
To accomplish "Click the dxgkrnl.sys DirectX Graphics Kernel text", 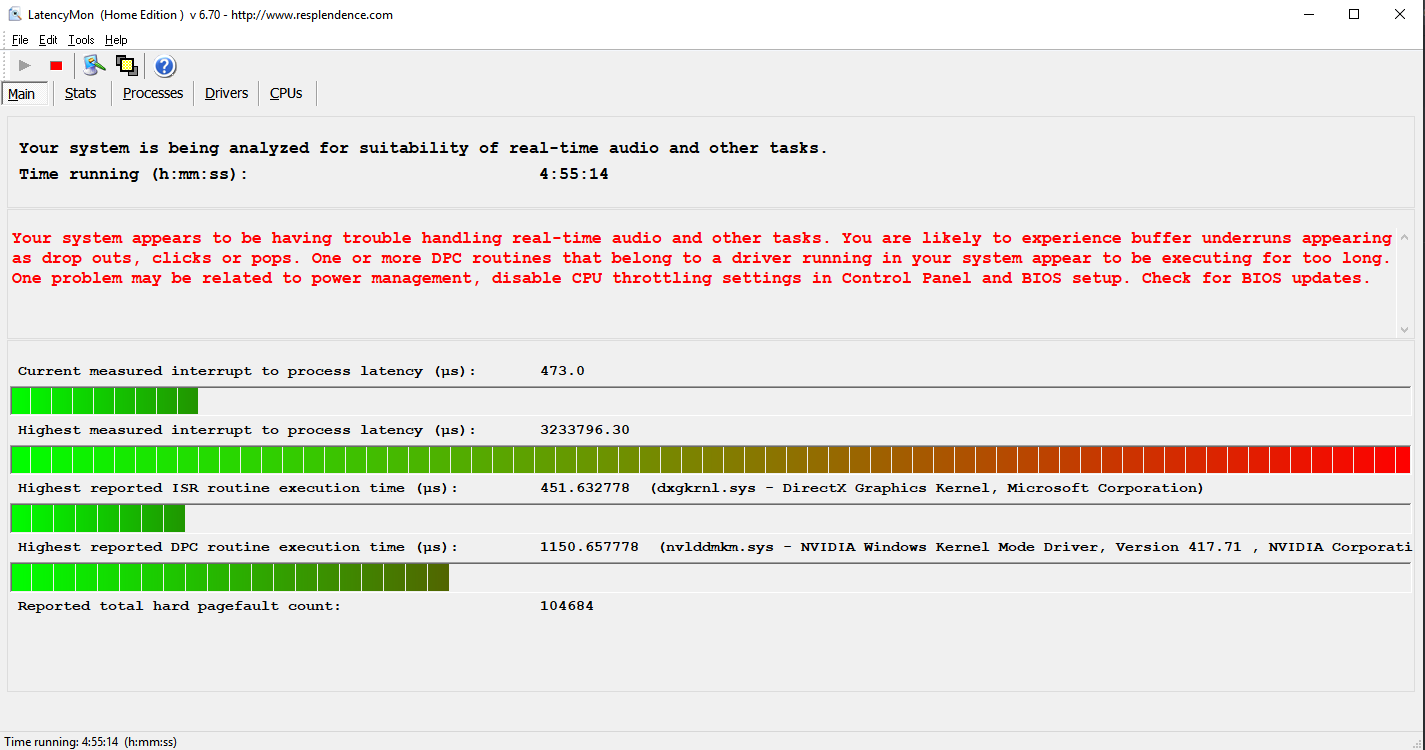I will pyautogui.click(x=927, y=488).
